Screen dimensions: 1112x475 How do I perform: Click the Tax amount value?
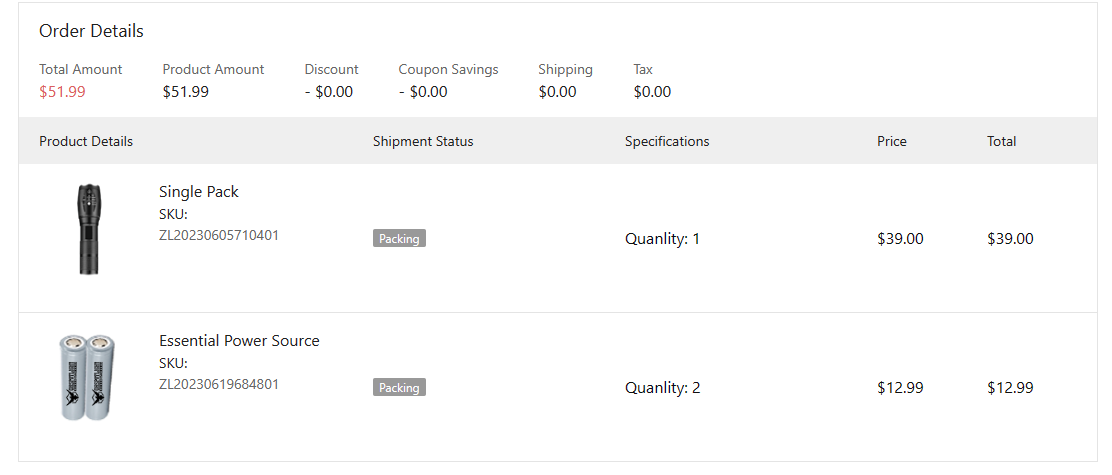tap(652, 92)
